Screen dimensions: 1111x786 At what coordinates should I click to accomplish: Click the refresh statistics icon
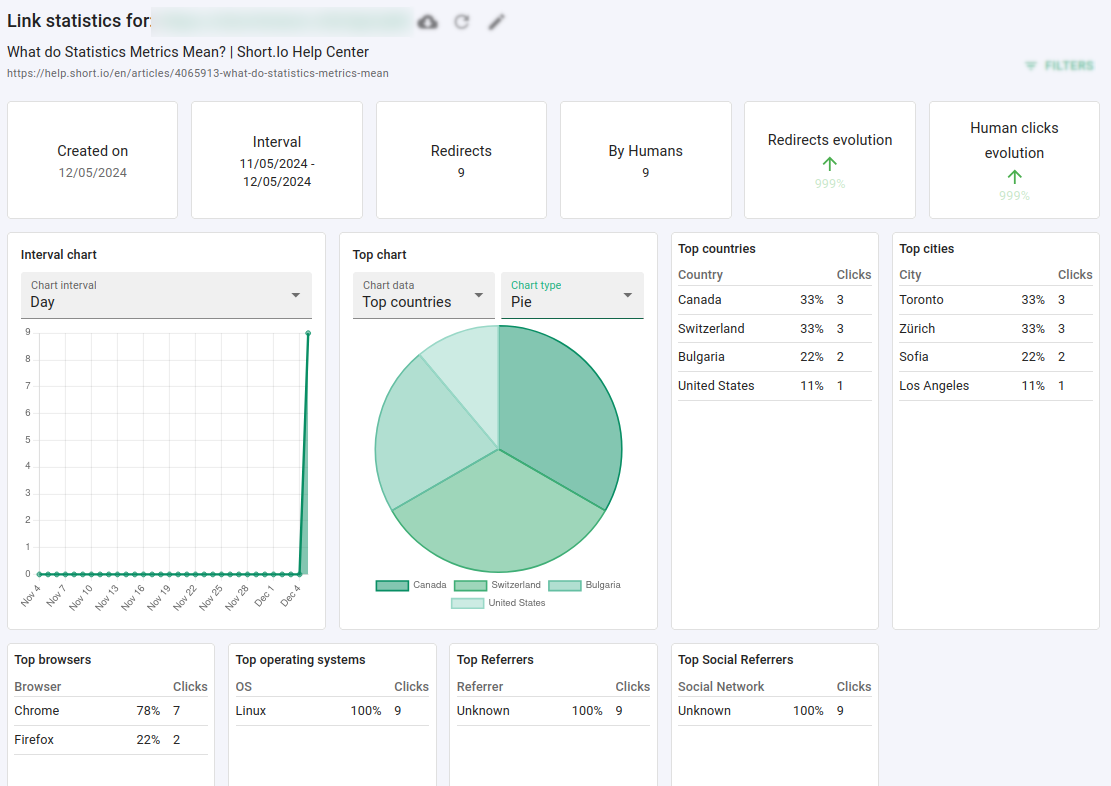pos(462,22)
